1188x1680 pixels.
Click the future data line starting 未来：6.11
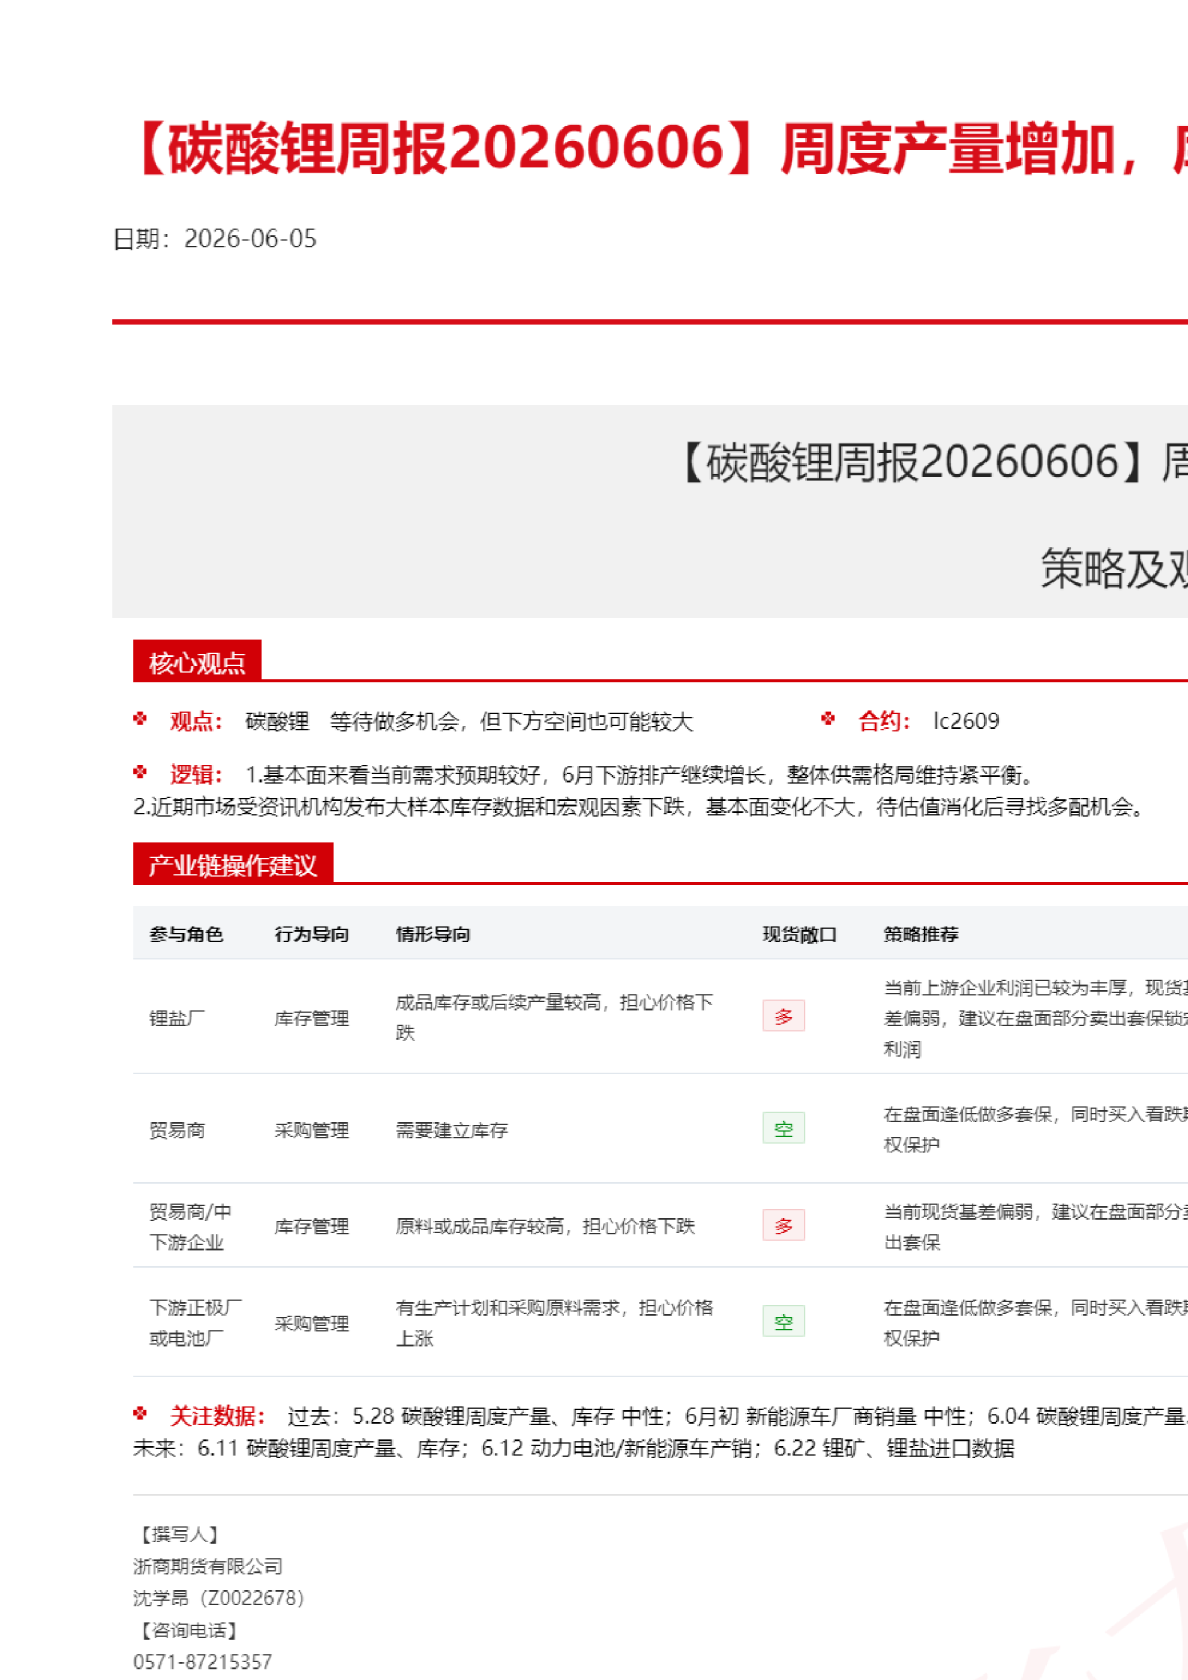(x=574, y=1448)
